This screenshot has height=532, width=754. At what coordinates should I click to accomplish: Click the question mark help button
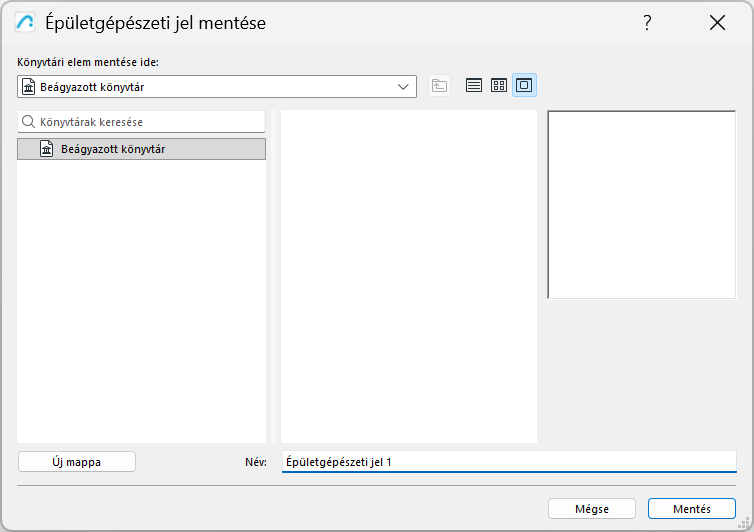(x=648, y=23)
